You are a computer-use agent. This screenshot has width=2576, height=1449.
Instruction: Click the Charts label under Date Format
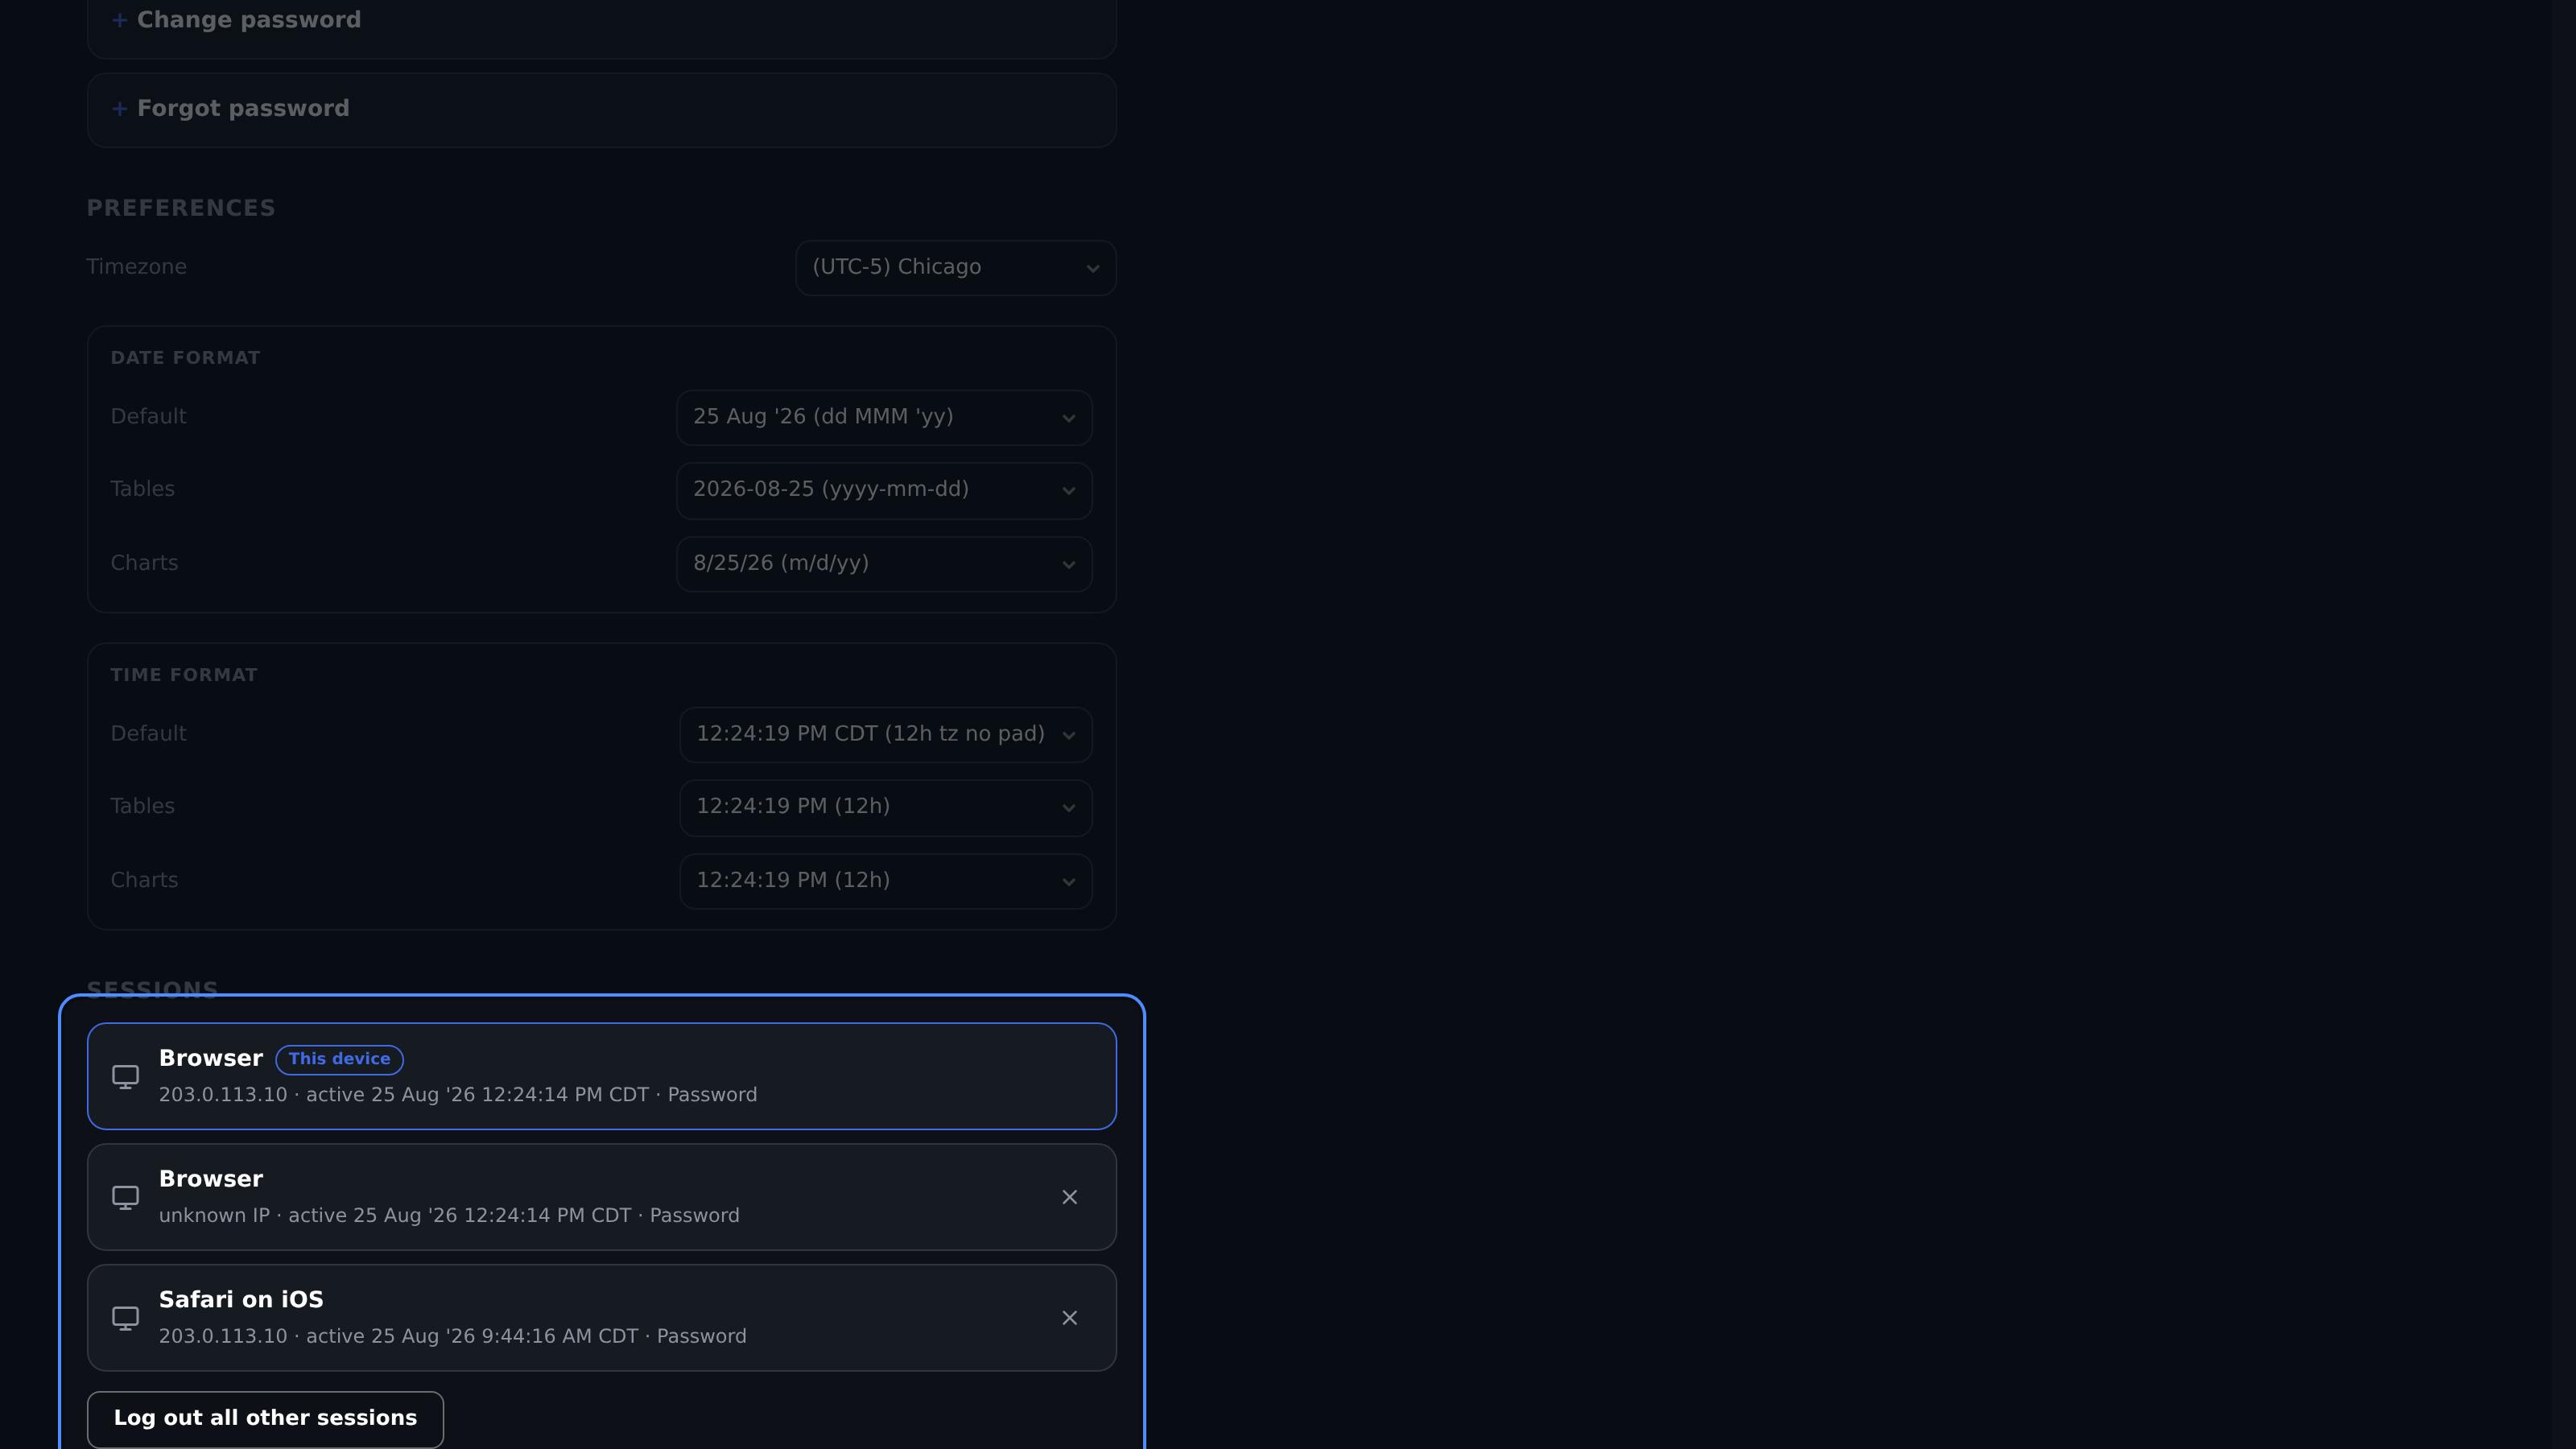point(144,563)
